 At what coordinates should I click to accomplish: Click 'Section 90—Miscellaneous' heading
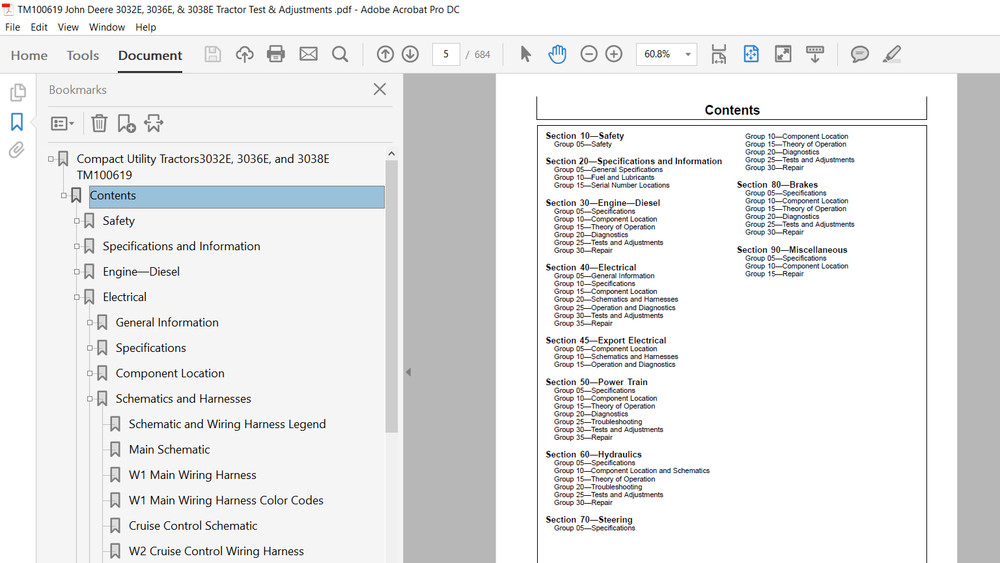tap(791, 250)
